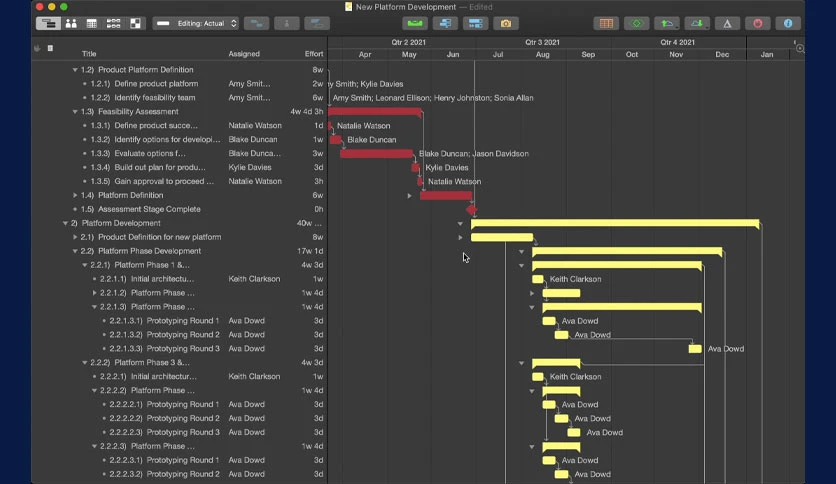Click the Effort column header

pos(314,54)
